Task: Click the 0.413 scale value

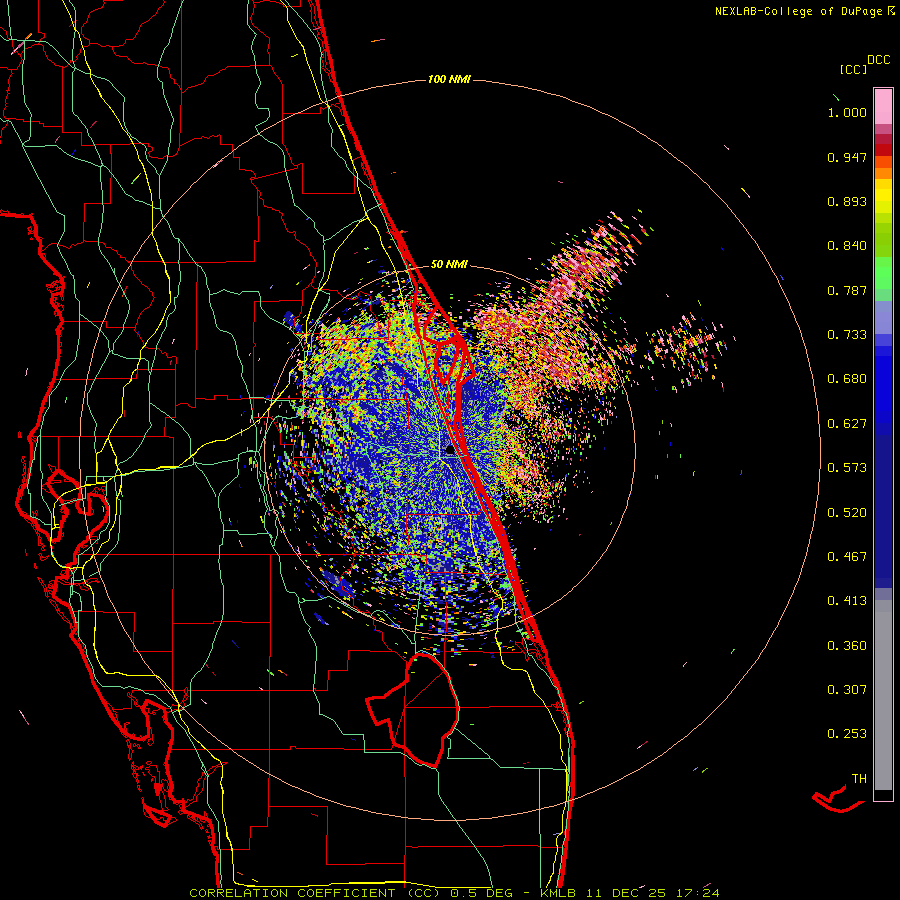Action: 847,601
